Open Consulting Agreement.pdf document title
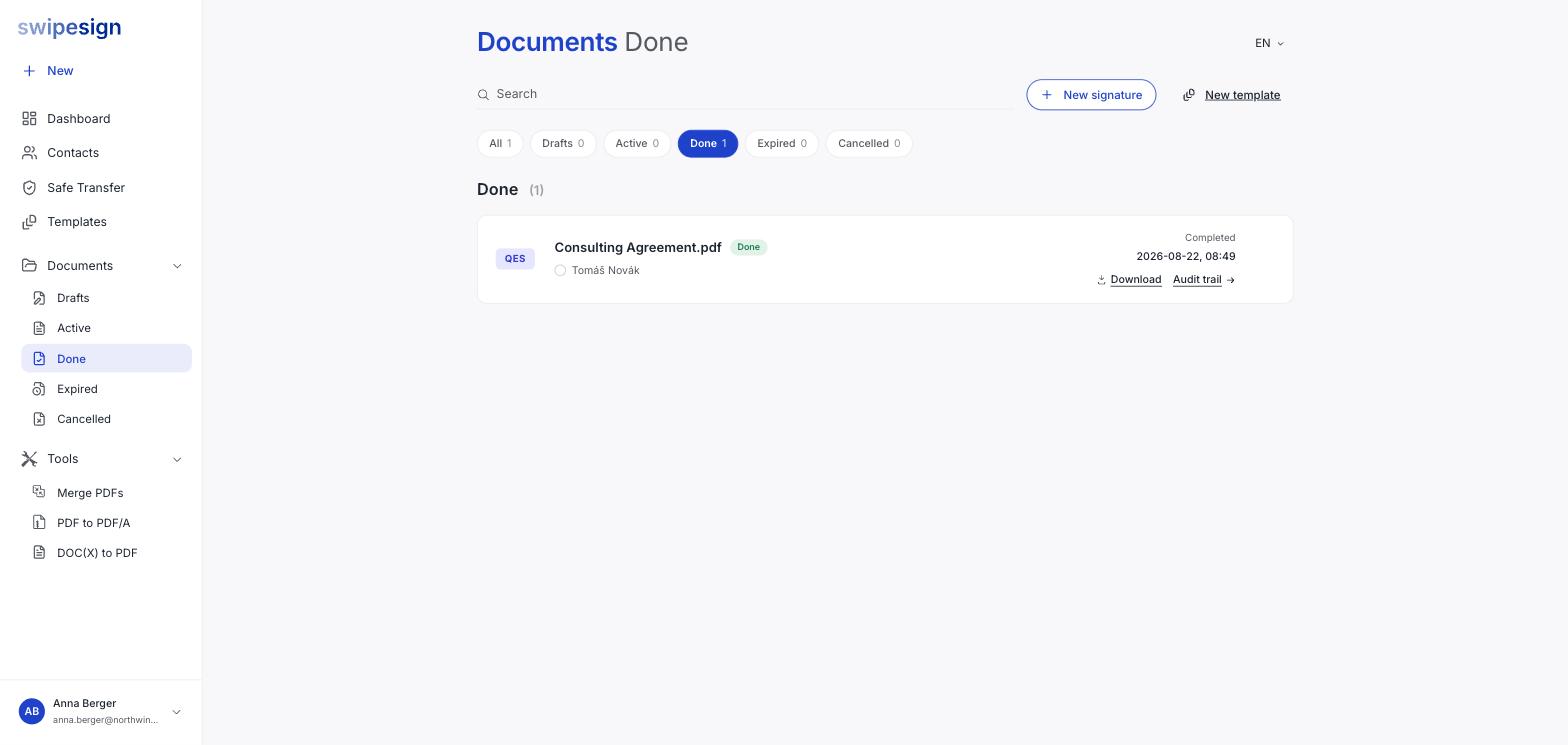The width and height of the screenshot is (1568, 745). point(638,248)
